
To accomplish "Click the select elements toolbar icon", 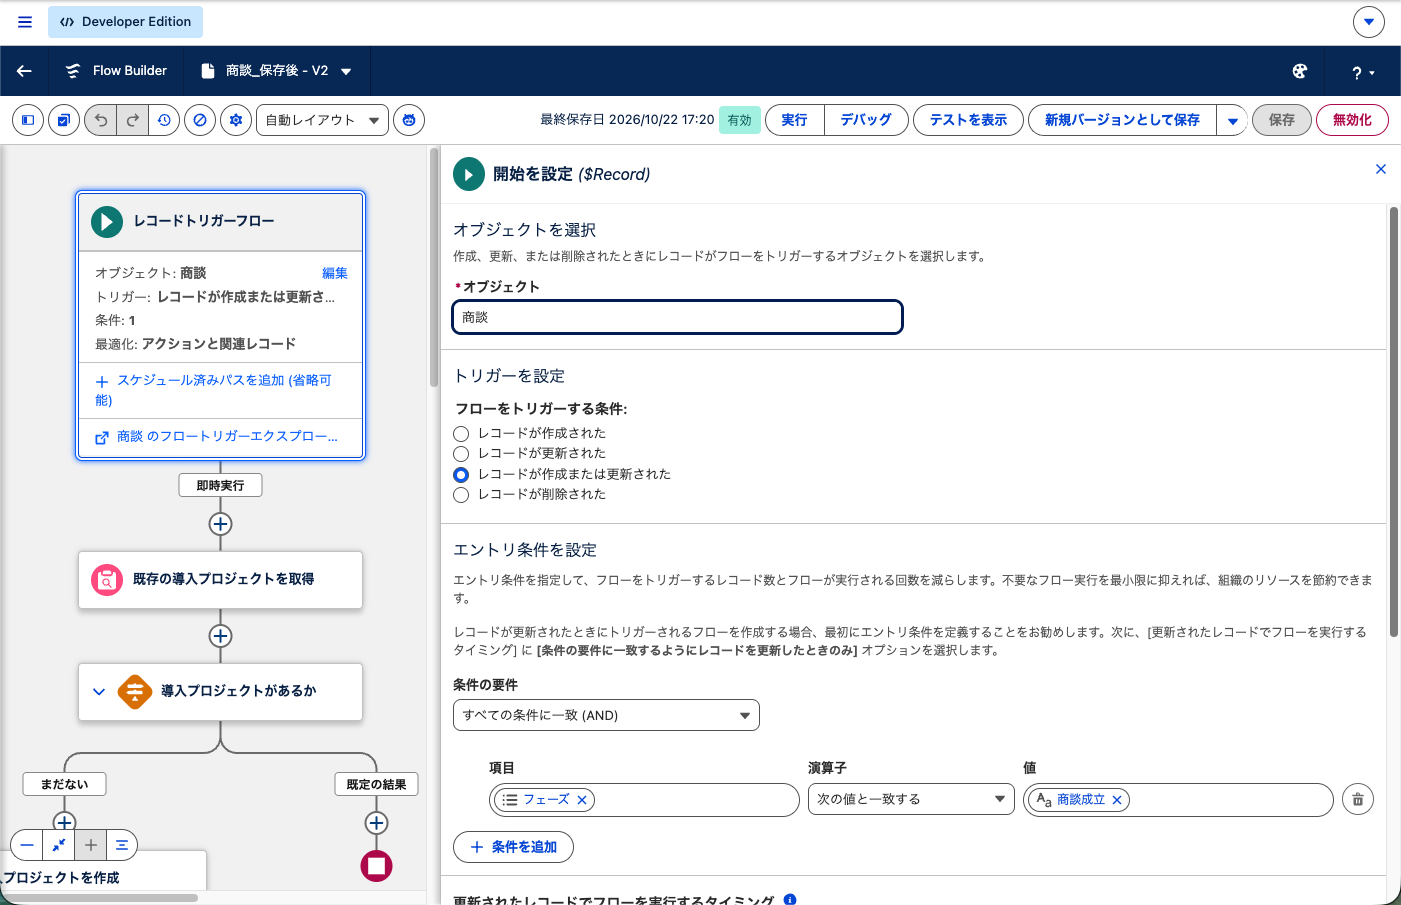I will 64,120.
